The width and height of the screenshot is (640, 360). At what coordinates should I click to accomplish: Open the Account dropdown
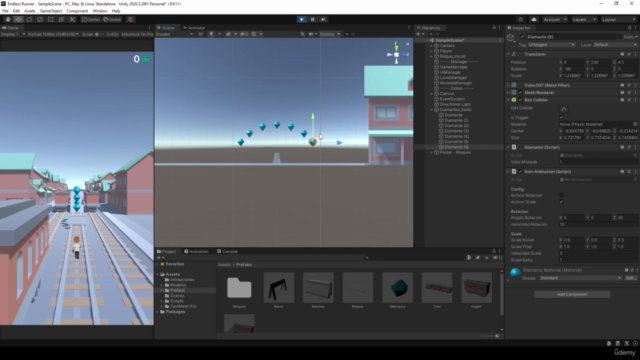[554, 19]
